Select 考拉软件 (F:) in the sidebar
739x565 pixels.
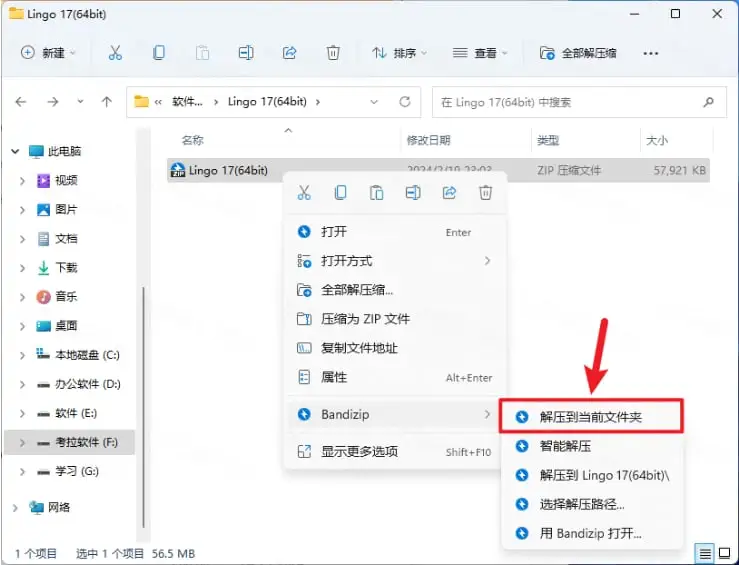[69, 442]
